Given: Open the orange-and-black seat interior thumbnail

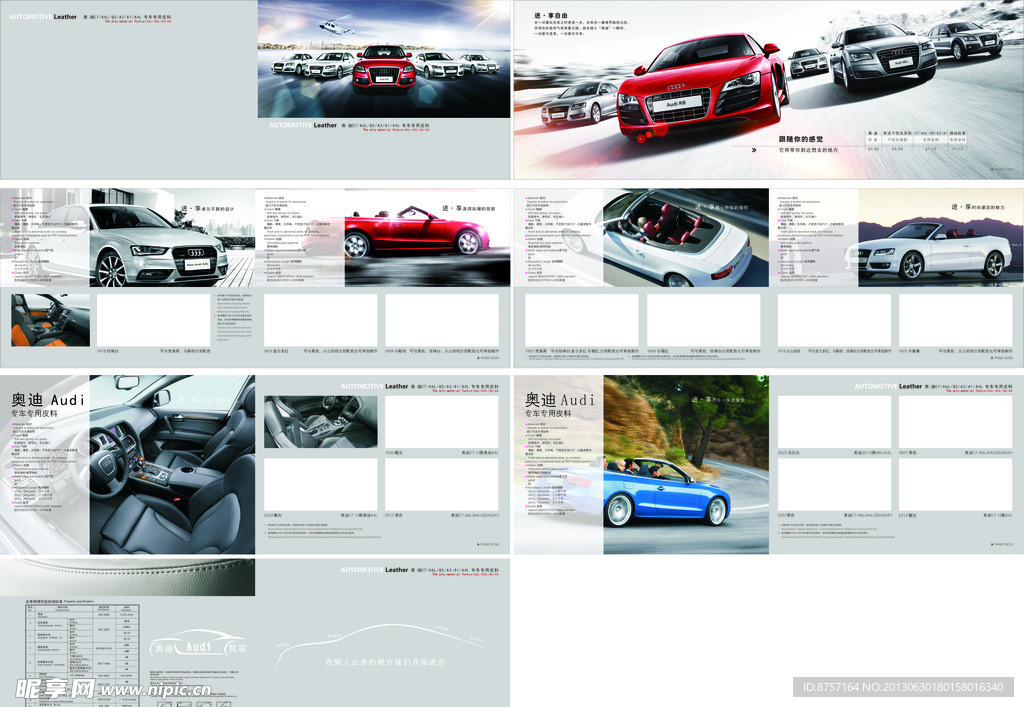Looking at the screenshot, I should tap(50, 320).
